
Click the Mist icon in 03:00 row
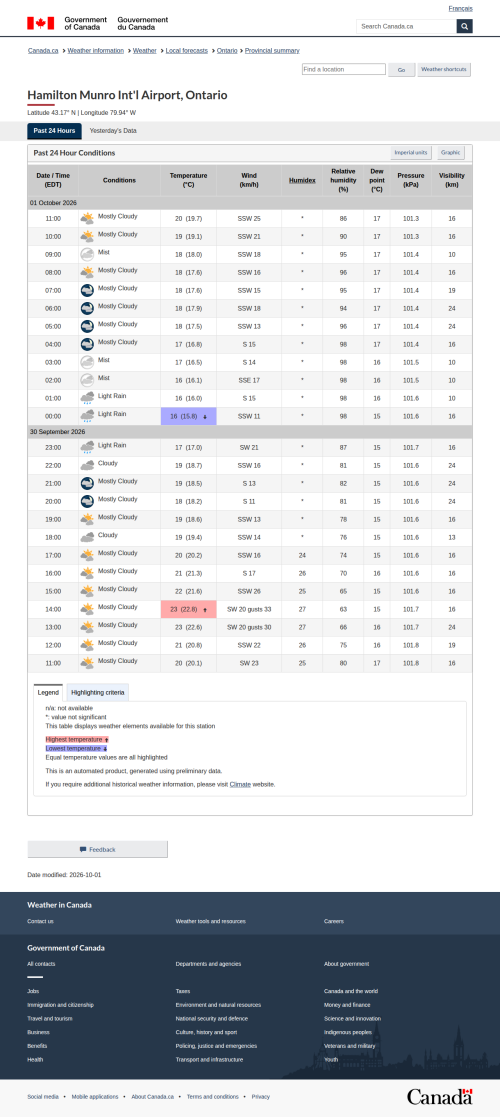[x=87, y=362]
